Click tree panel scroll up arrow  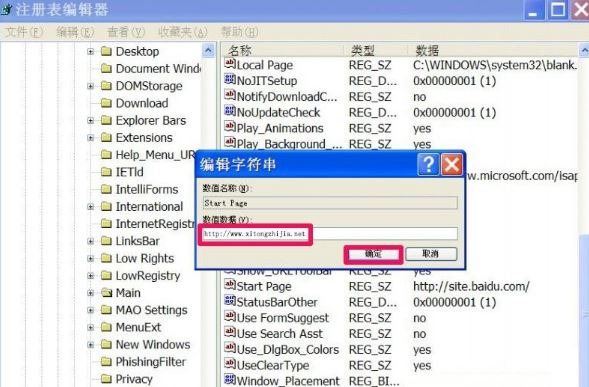click(208, 50)
